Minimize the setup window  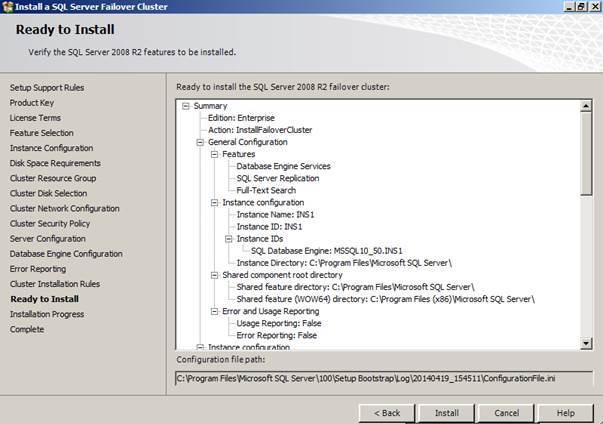[570, 7]
